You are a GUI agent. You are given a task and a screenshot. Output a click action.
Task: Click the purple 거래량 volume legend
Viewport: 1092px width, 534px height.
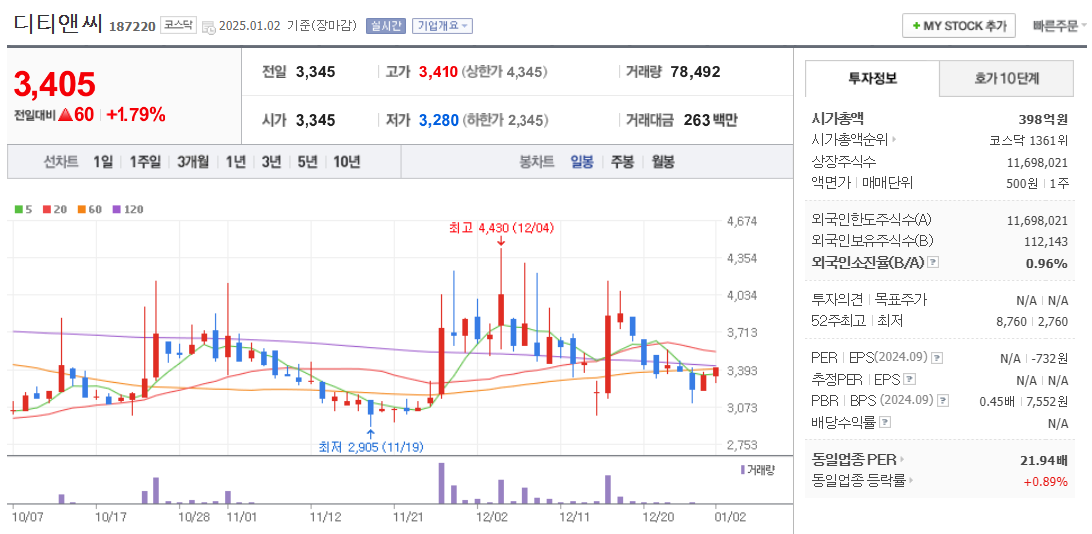coord(757,470)
